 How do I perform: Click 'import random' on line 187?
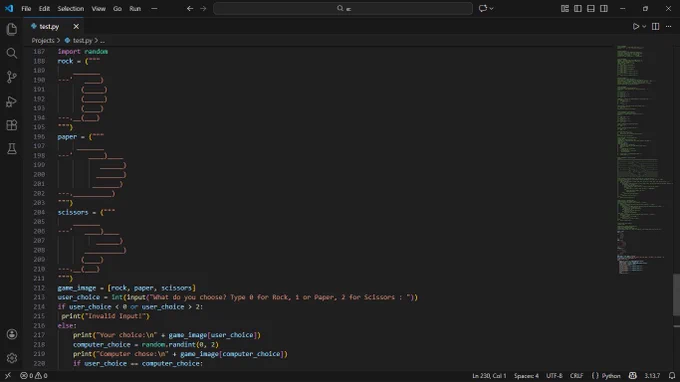coord(83,52)
